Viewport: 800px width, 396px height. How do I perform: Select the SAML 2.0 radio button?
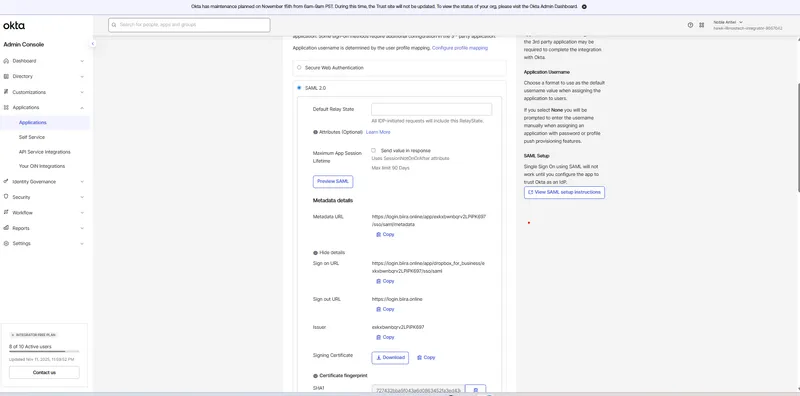(x=299, y=88)
